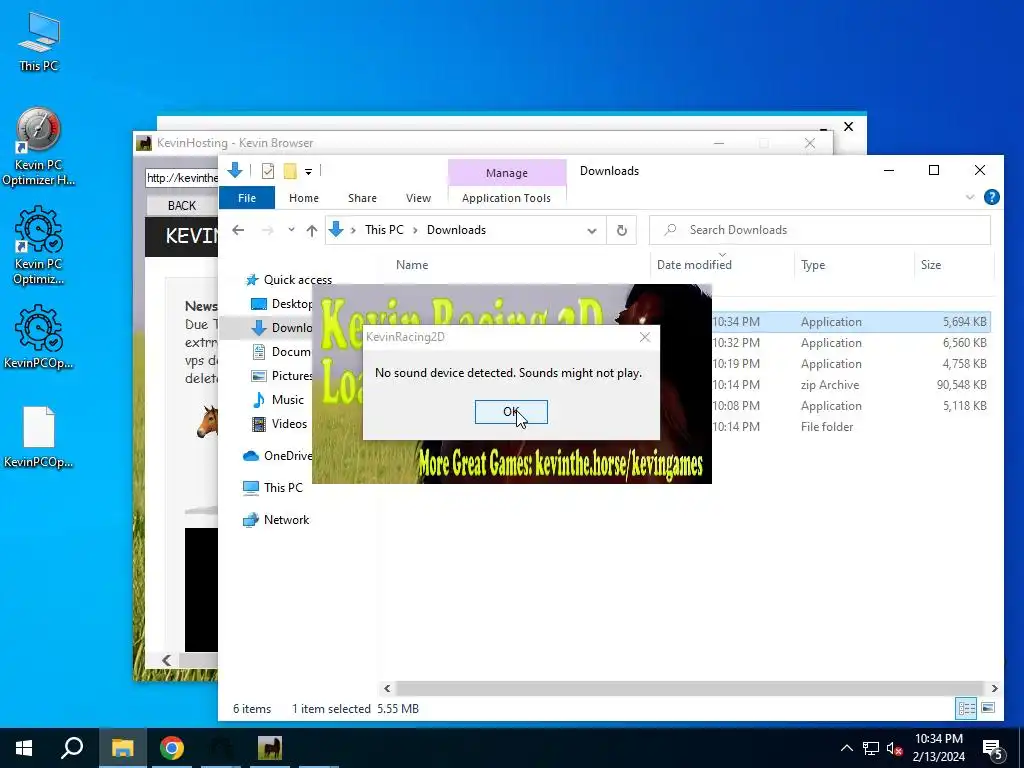Open This PC desktop icon
This screenshot has width=1024, height=768.
[39, 42]
